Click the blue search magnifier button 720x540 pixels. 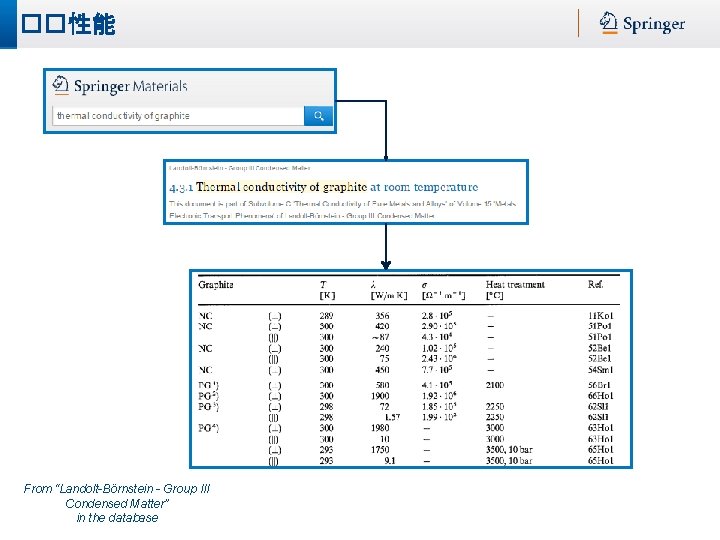(x=318, y=116)
